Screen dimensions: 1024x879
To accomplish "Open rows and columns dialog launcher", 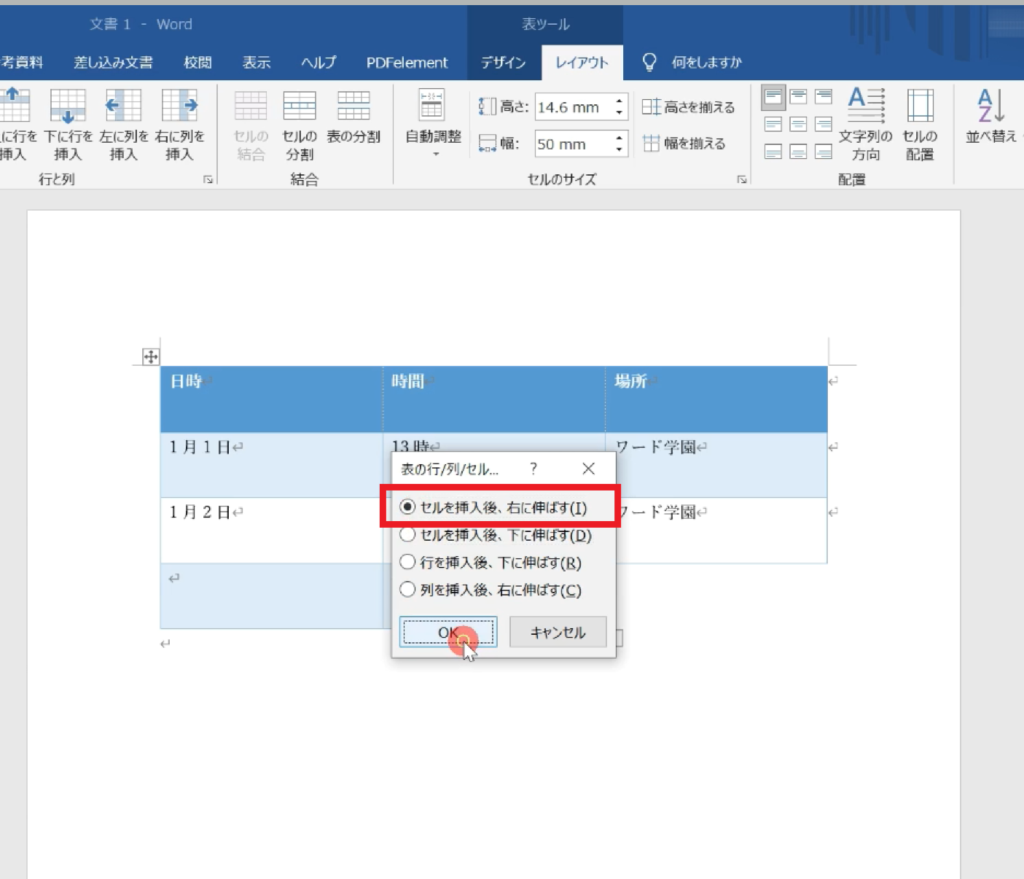I will pyautogui.click(x=208, y=180).
